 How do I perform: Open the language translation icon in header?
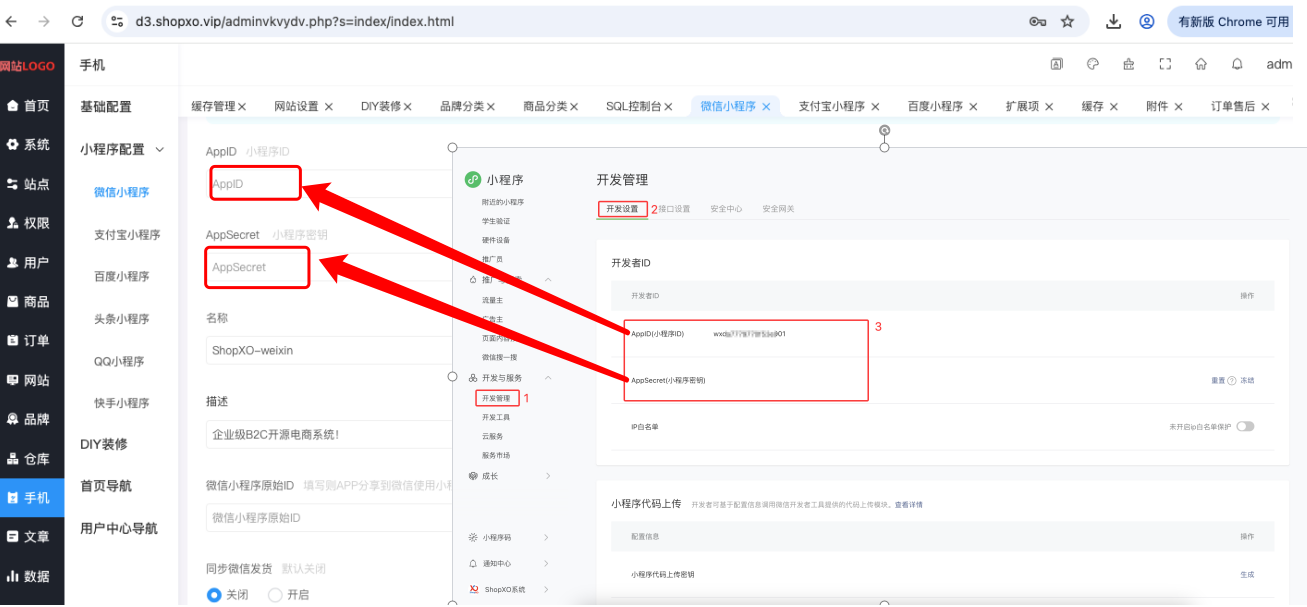coord(1057,64)
